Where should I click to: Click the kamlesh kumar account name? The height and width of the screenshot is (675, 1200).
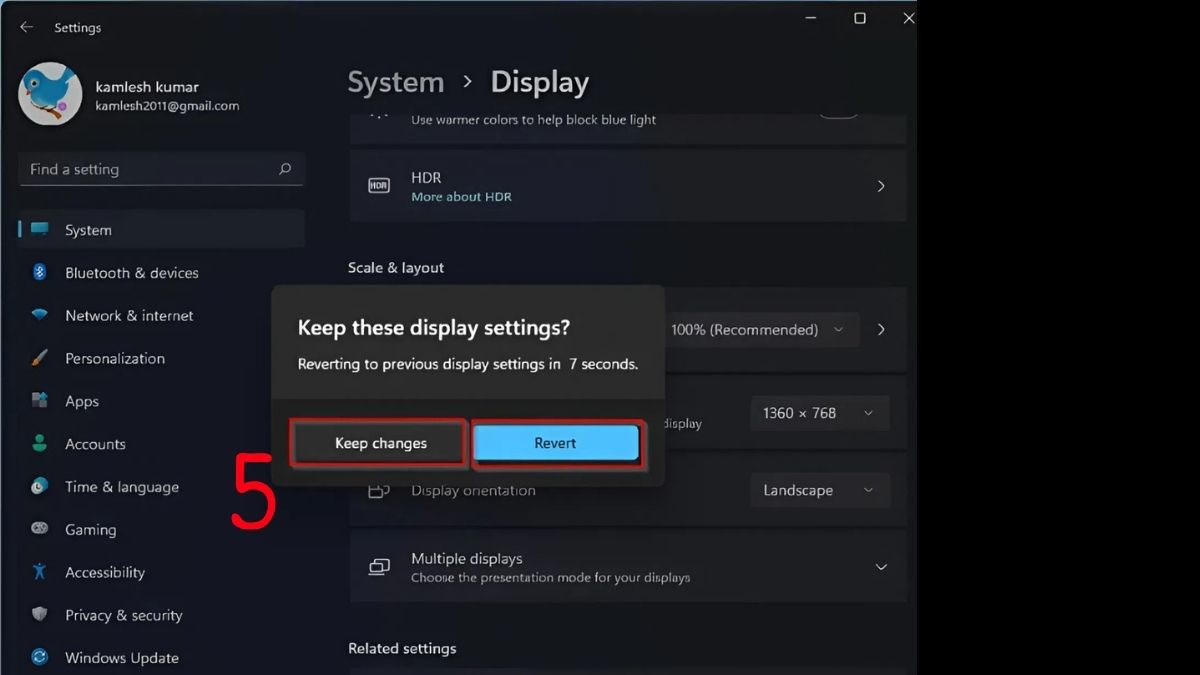(148, 87)
